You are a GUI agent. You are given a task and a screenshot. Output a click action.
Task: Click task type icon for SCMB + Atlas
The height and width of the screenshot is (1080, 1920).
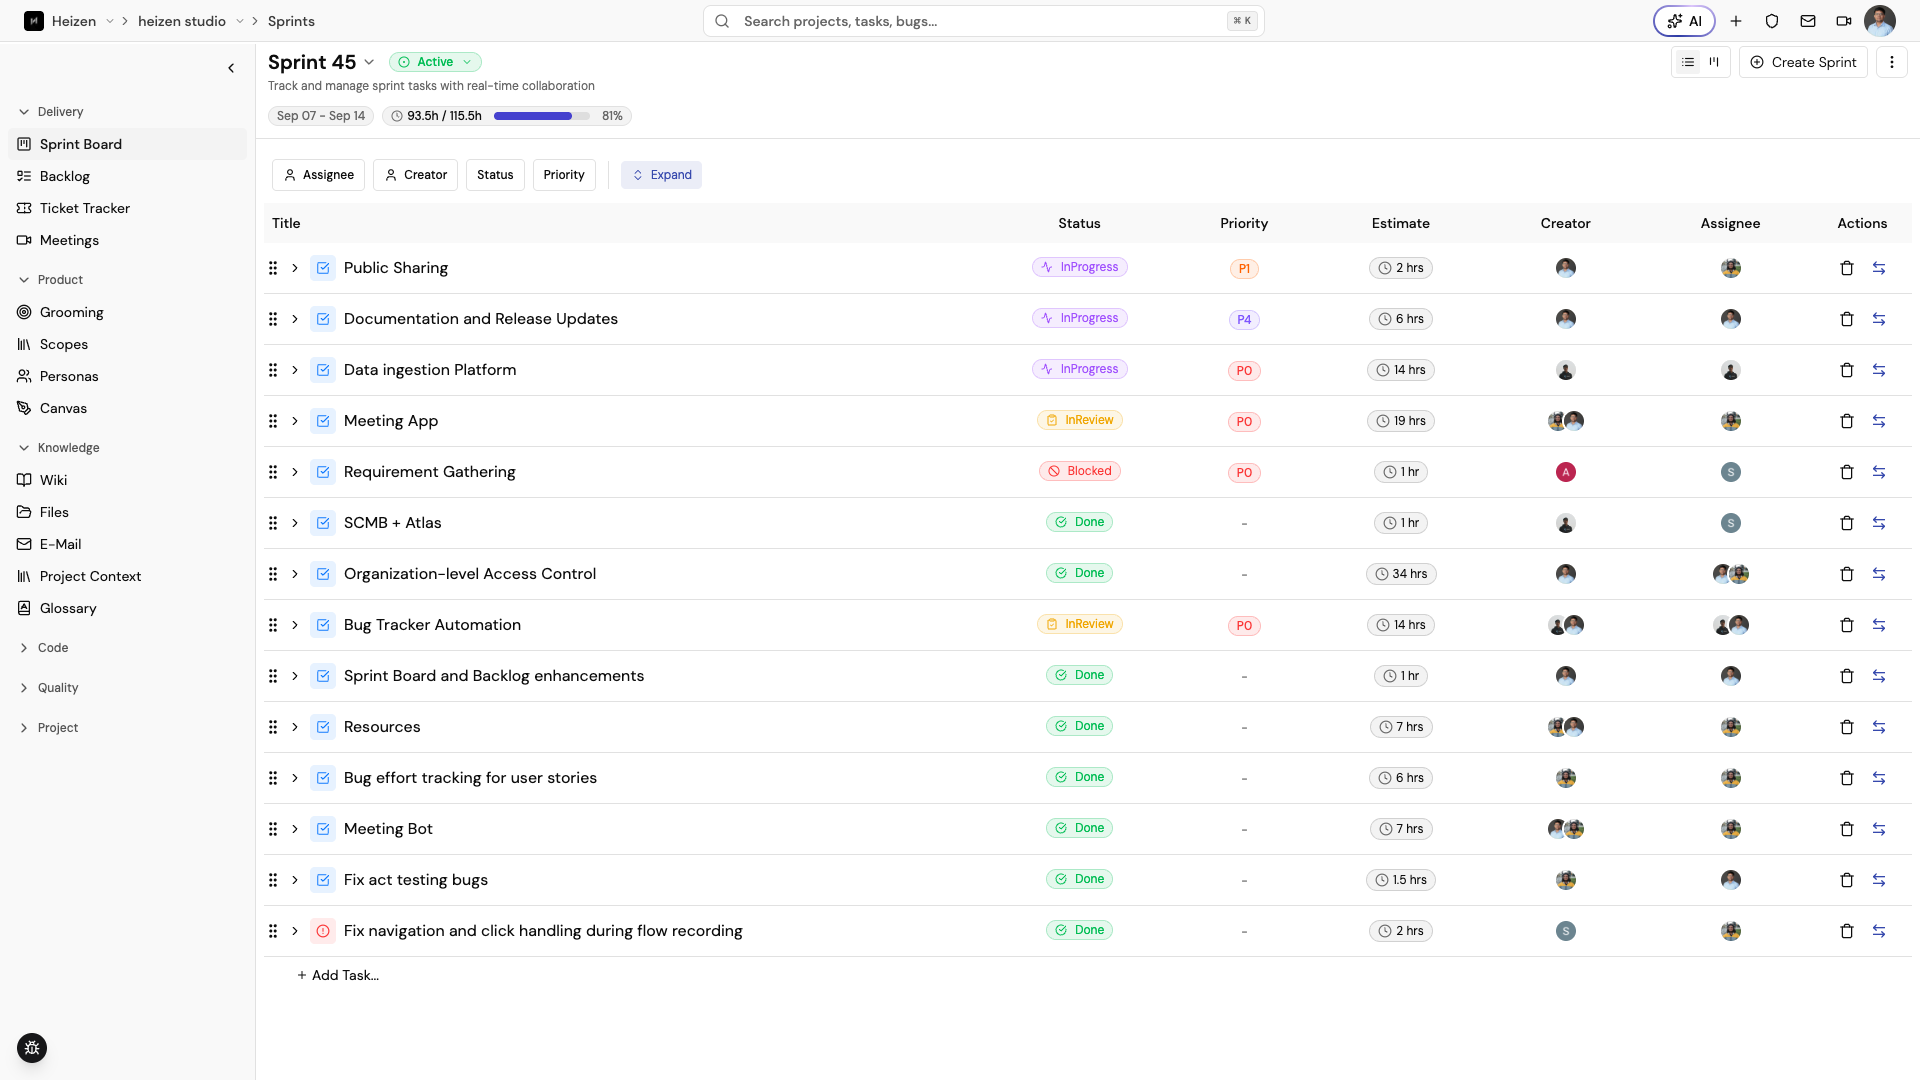[x=323, y=523]
